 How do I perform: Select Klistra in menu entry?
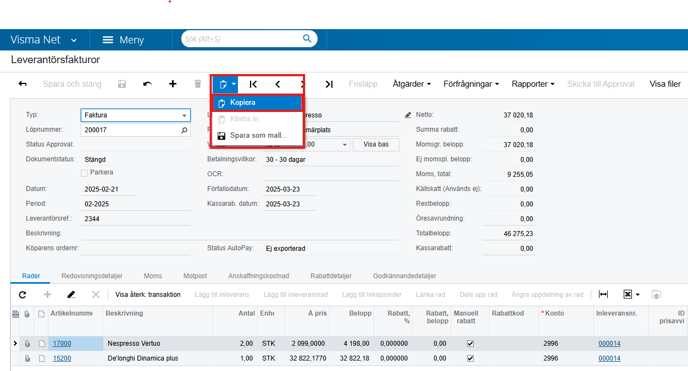tap(258, 119)
